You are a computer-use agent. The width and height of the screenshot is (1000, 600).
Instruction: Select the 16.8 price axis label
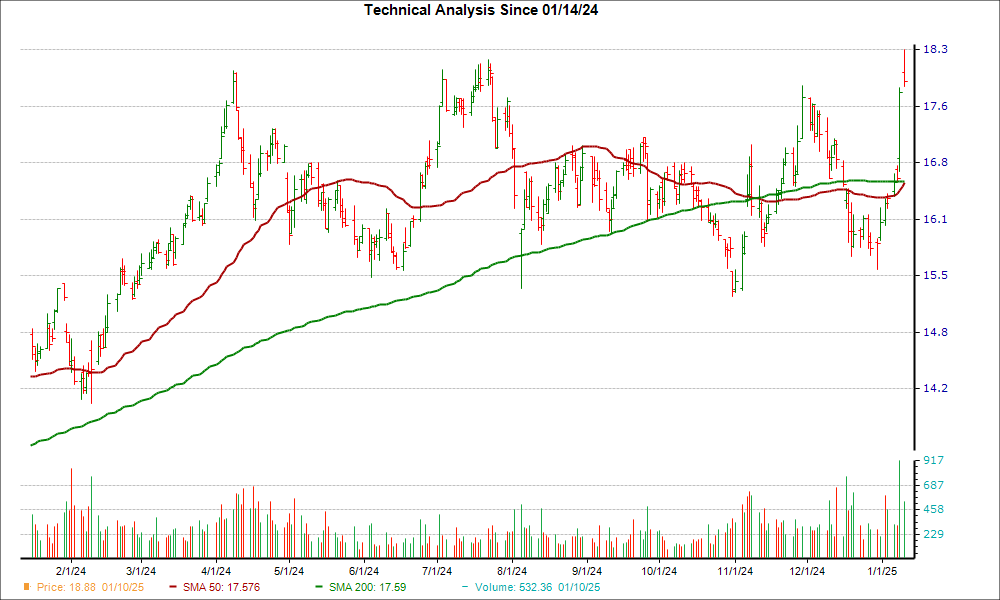click(935, 163)
